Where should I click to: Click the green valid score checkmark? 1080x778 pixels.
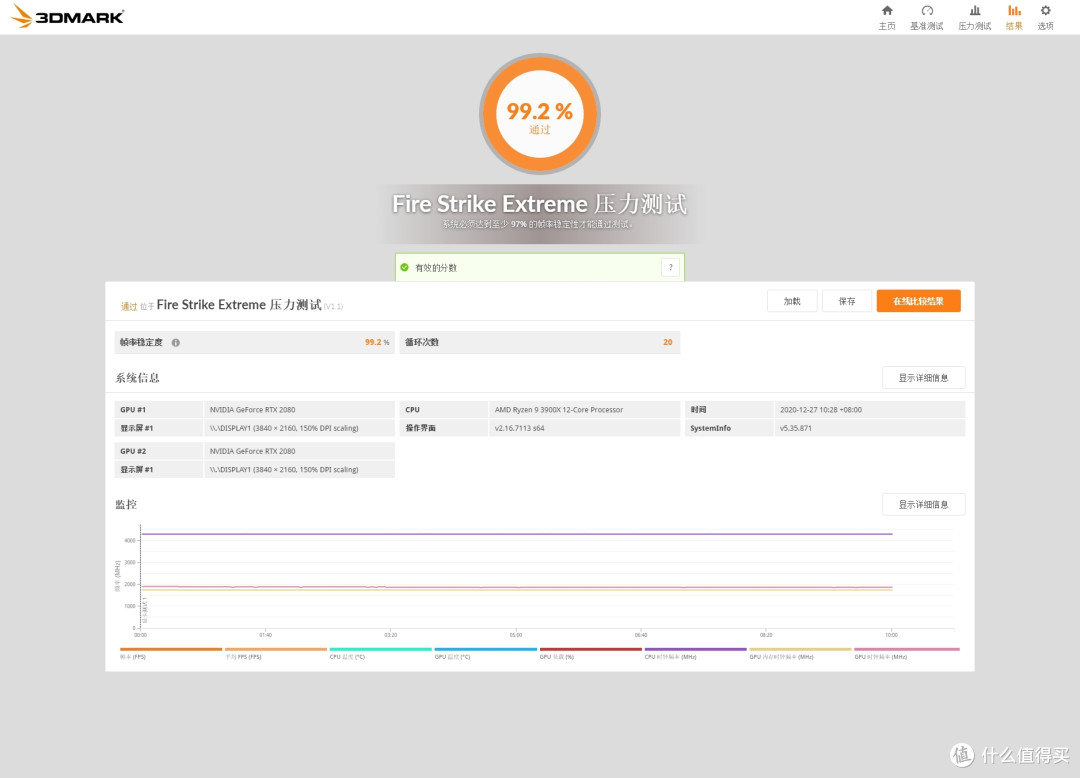coord(404,267)
